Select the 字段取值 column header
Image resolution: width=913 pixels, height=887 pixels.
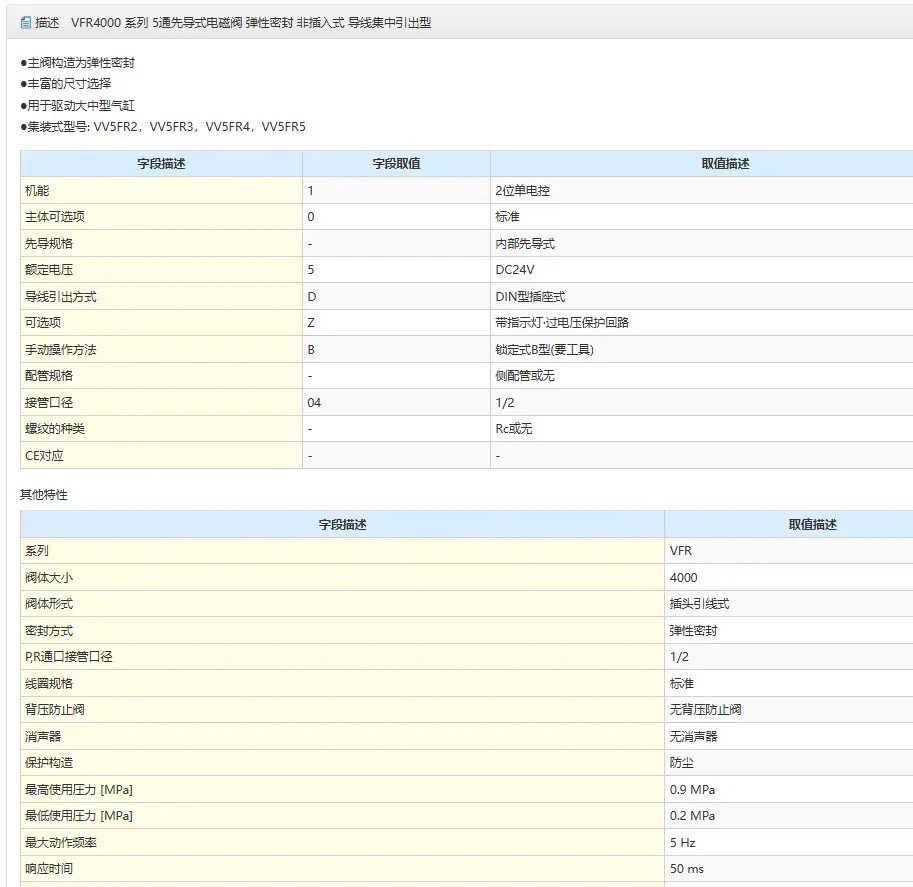[x=397, y=164]
